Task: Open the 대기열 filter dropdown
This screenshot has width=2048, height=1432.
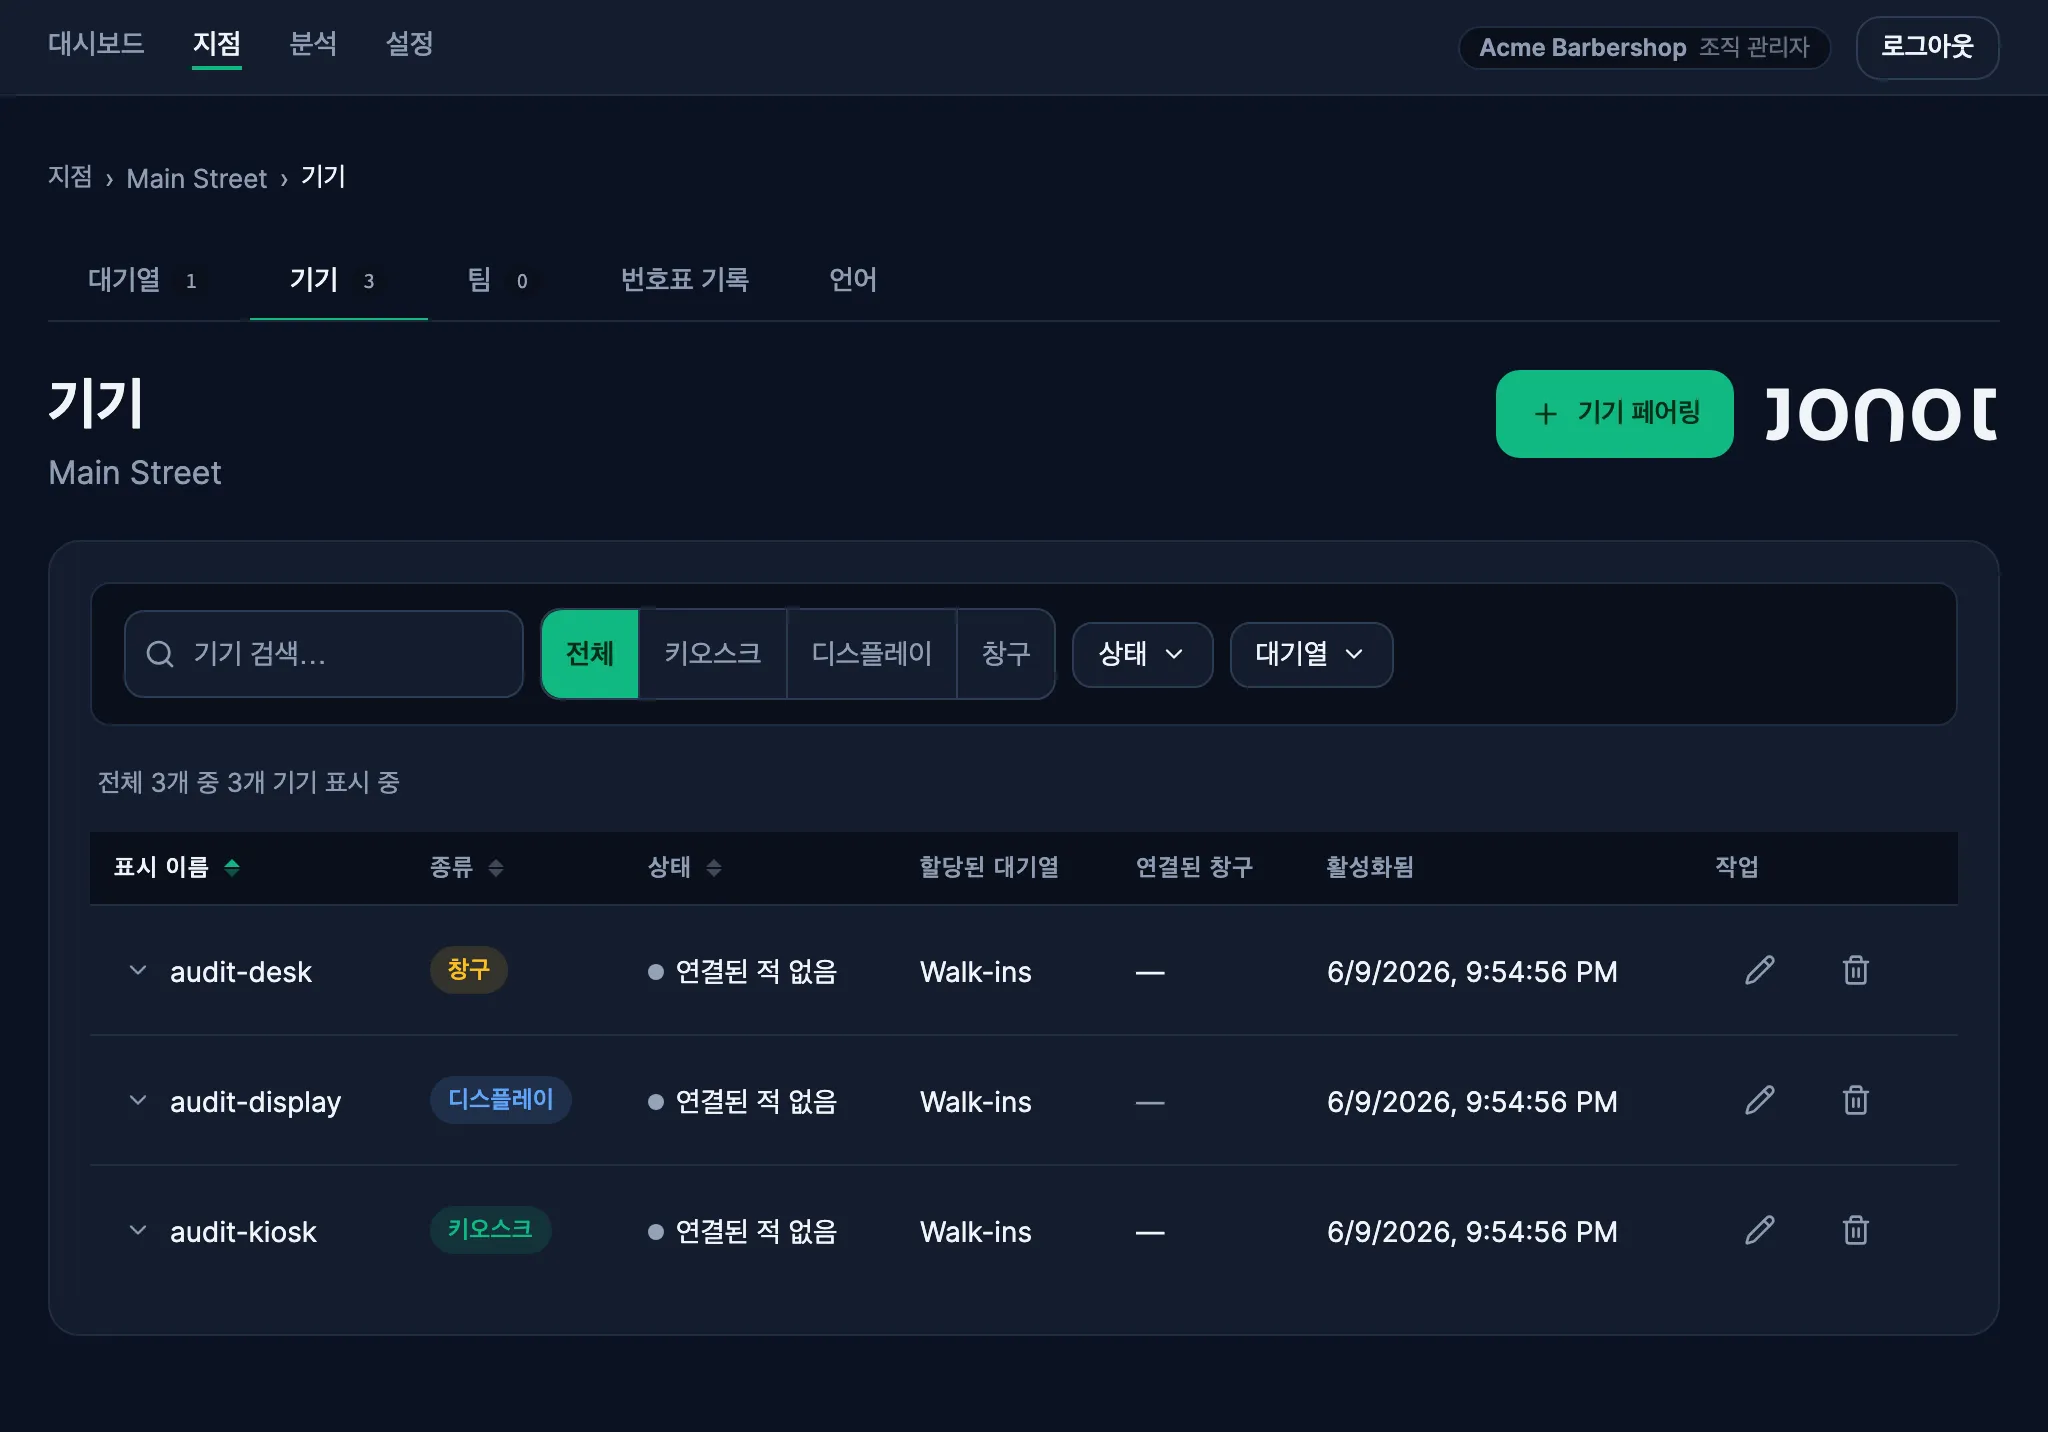Action: [1311, 654]
